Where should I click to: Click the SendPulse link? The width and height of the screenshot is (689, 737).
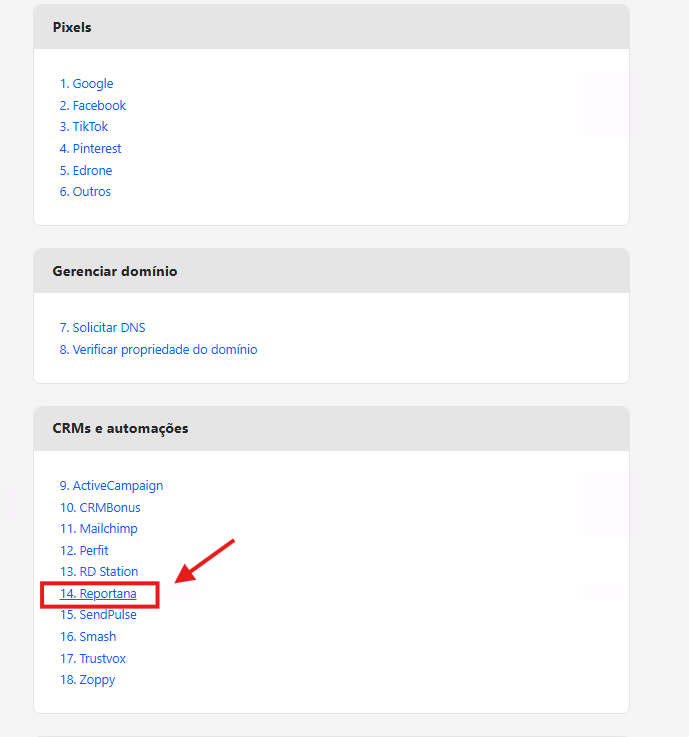(x=98, y=615)
